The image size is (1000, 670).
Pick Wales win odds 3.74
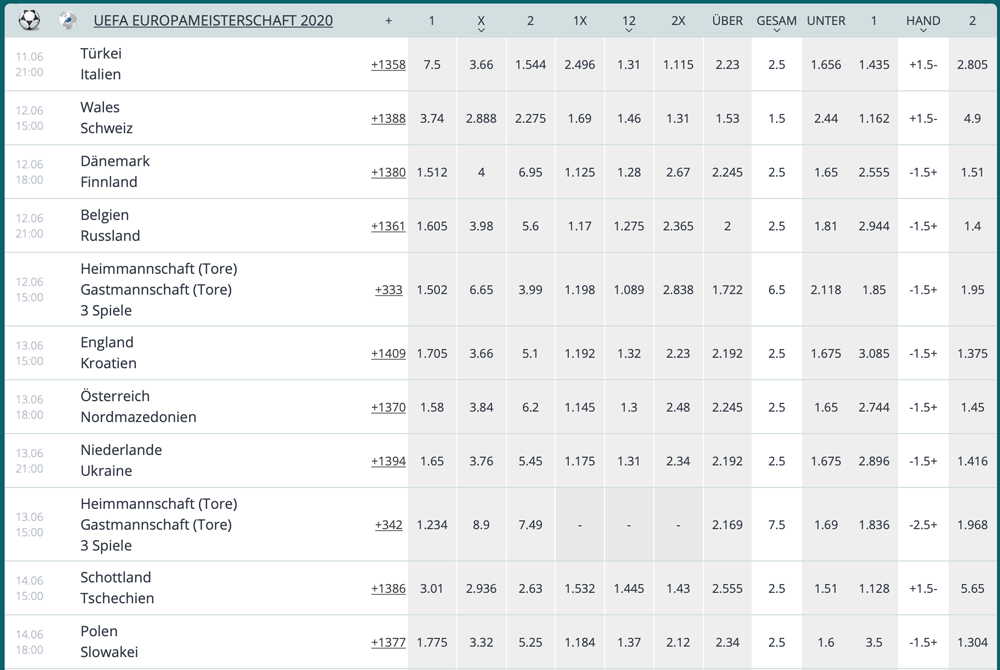pyautogui.click(x=432, y=119)
